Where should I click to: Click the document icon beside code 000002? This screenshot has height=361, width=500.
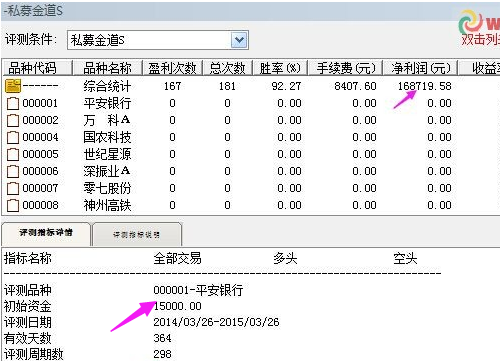pyautogui.click(x=13, y=120)
